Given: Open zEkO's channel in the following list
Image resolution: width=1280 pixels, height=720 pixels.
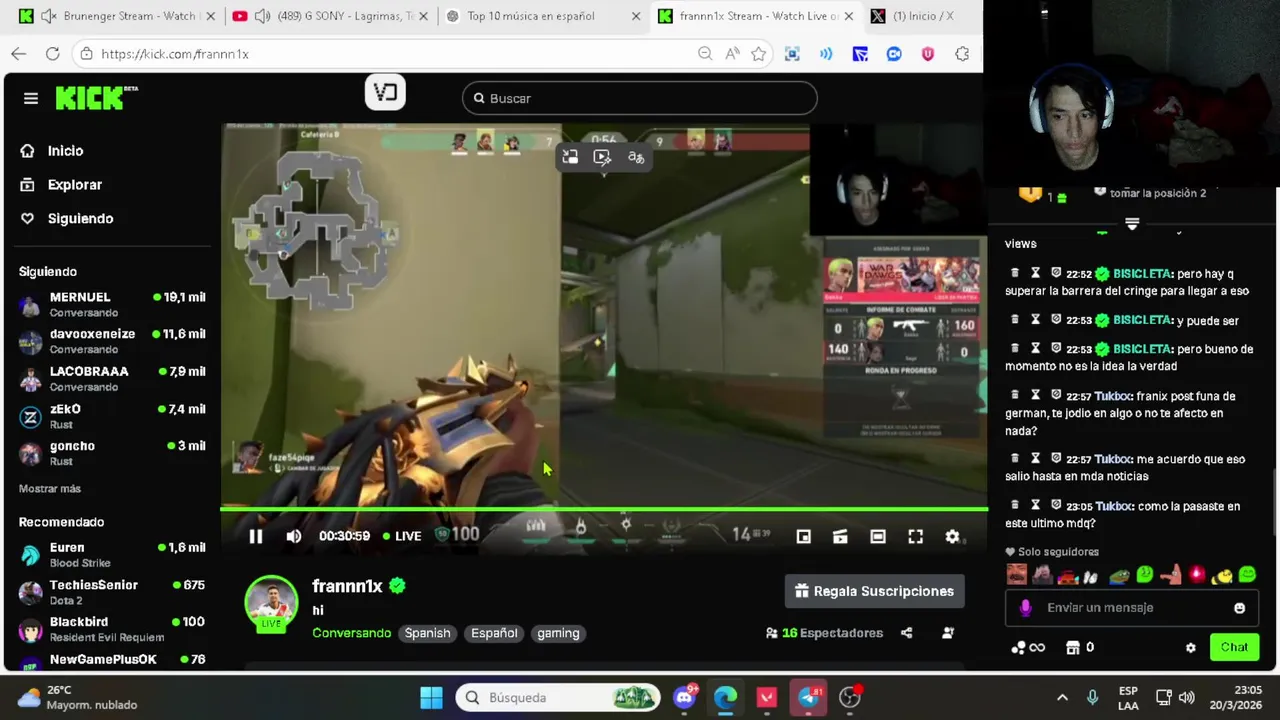Looking at the screenshot, I should pyautogui.click(x=112, y=416).
